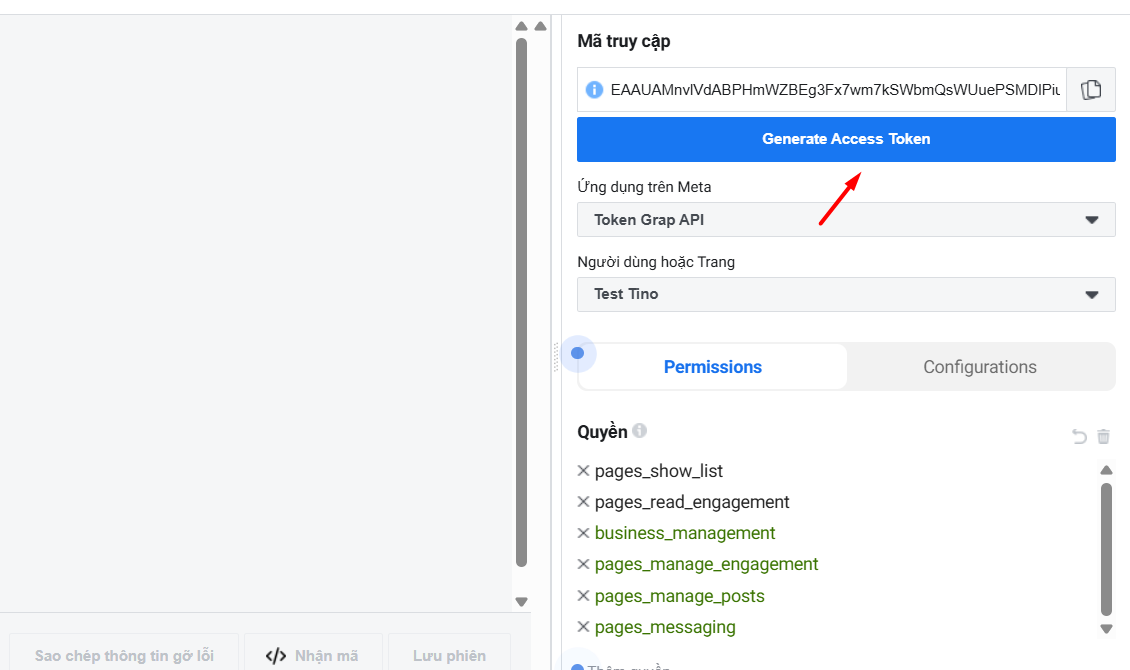Click the pages_show_list permission text

click(659, 470)
